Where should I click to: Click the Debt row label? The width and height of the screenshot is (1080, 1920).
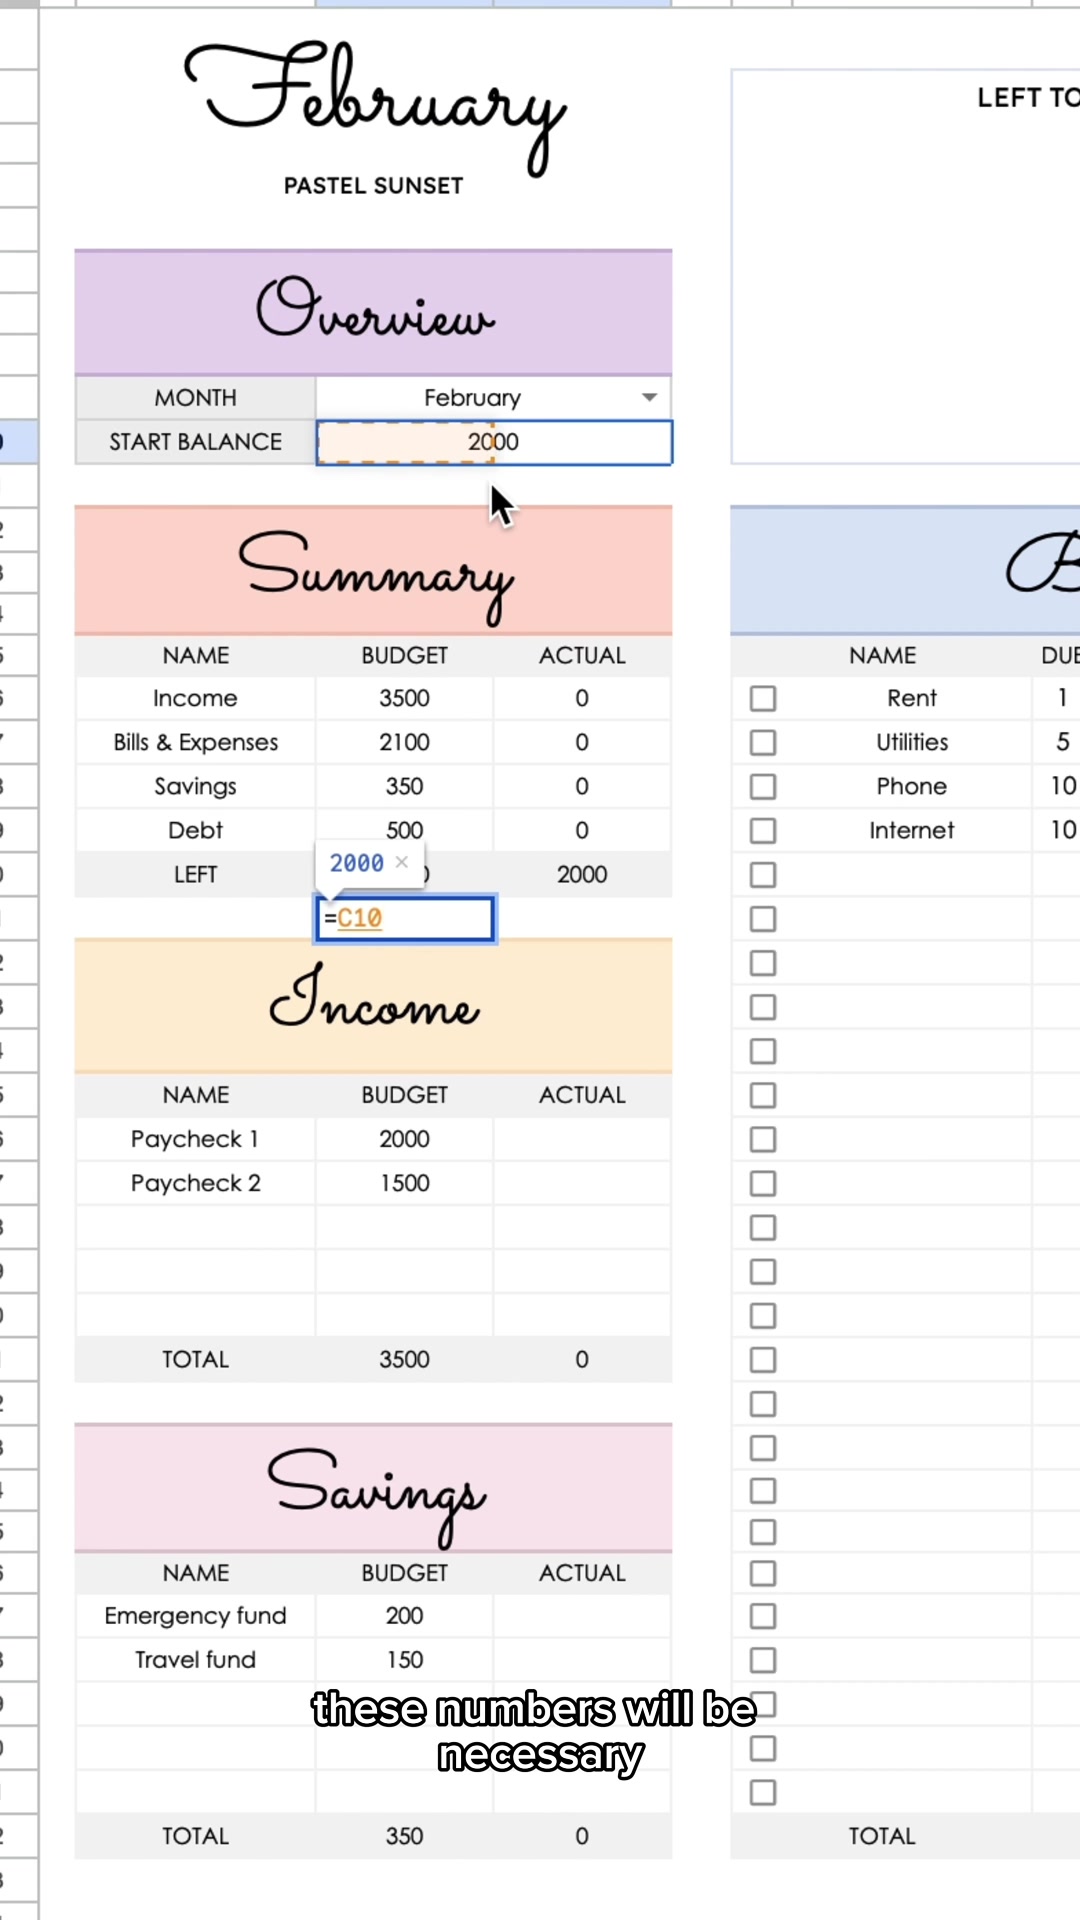coord(196,830)
